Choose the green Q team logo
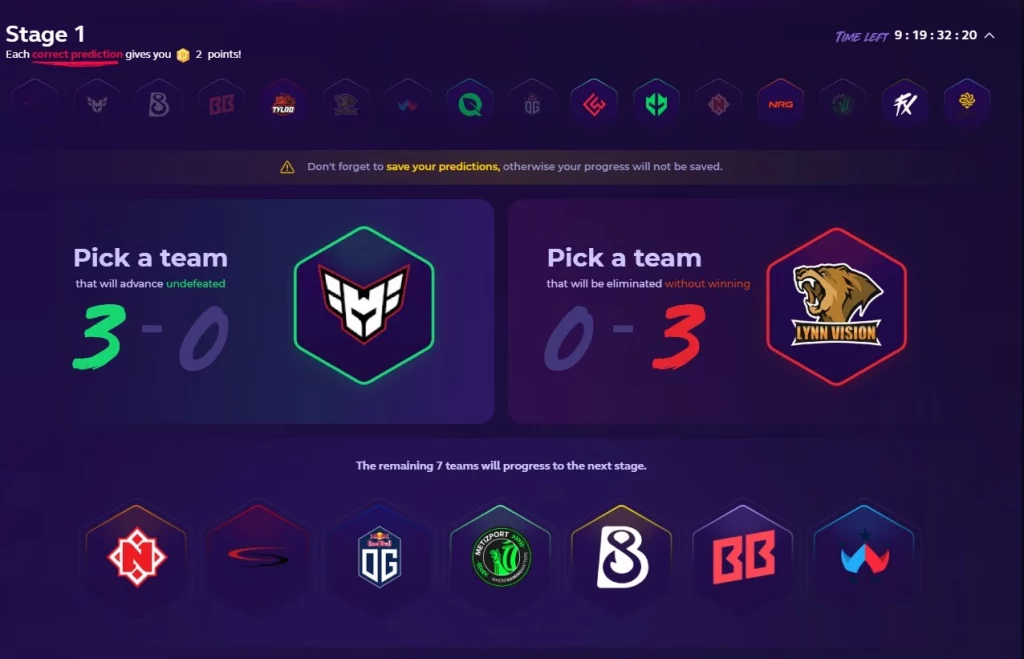 coord(470,104)
